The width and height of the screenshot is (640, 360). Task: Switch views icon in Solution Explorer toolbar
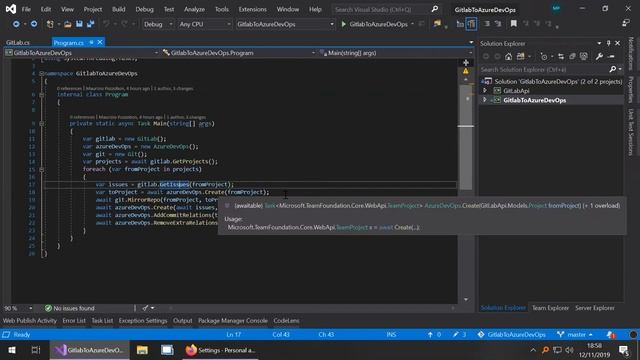[x=520, y=56]
